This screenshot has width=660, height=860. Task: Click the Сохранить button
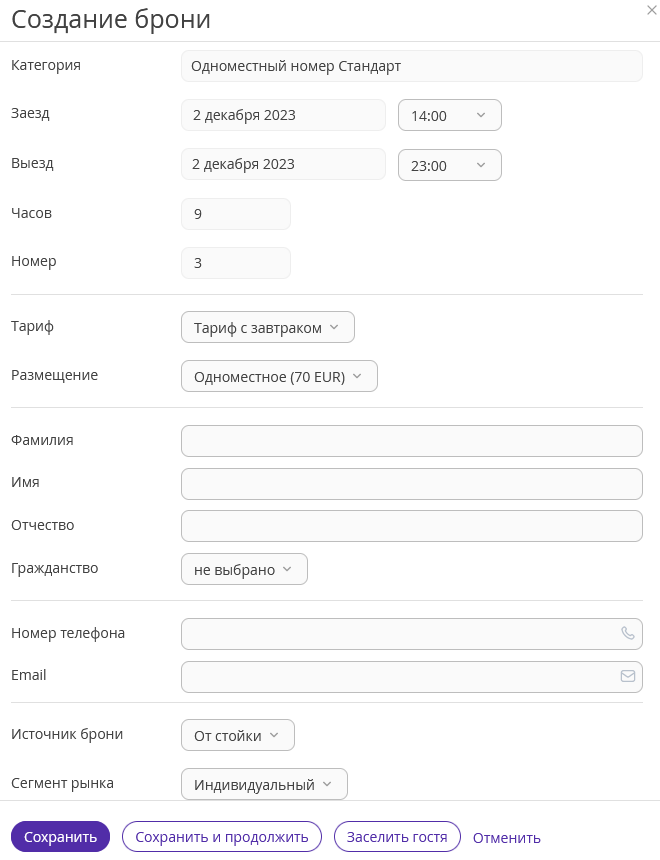pyautogui.click(x=60, y=837)
